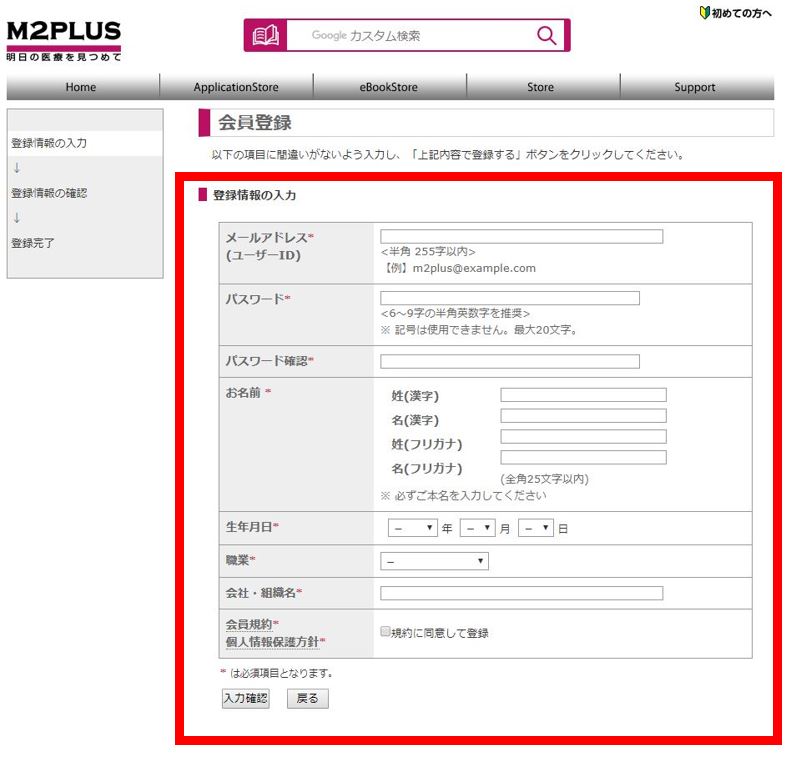
Task: Click the 名(フリガナ) name field
Action: pos(584,457)
